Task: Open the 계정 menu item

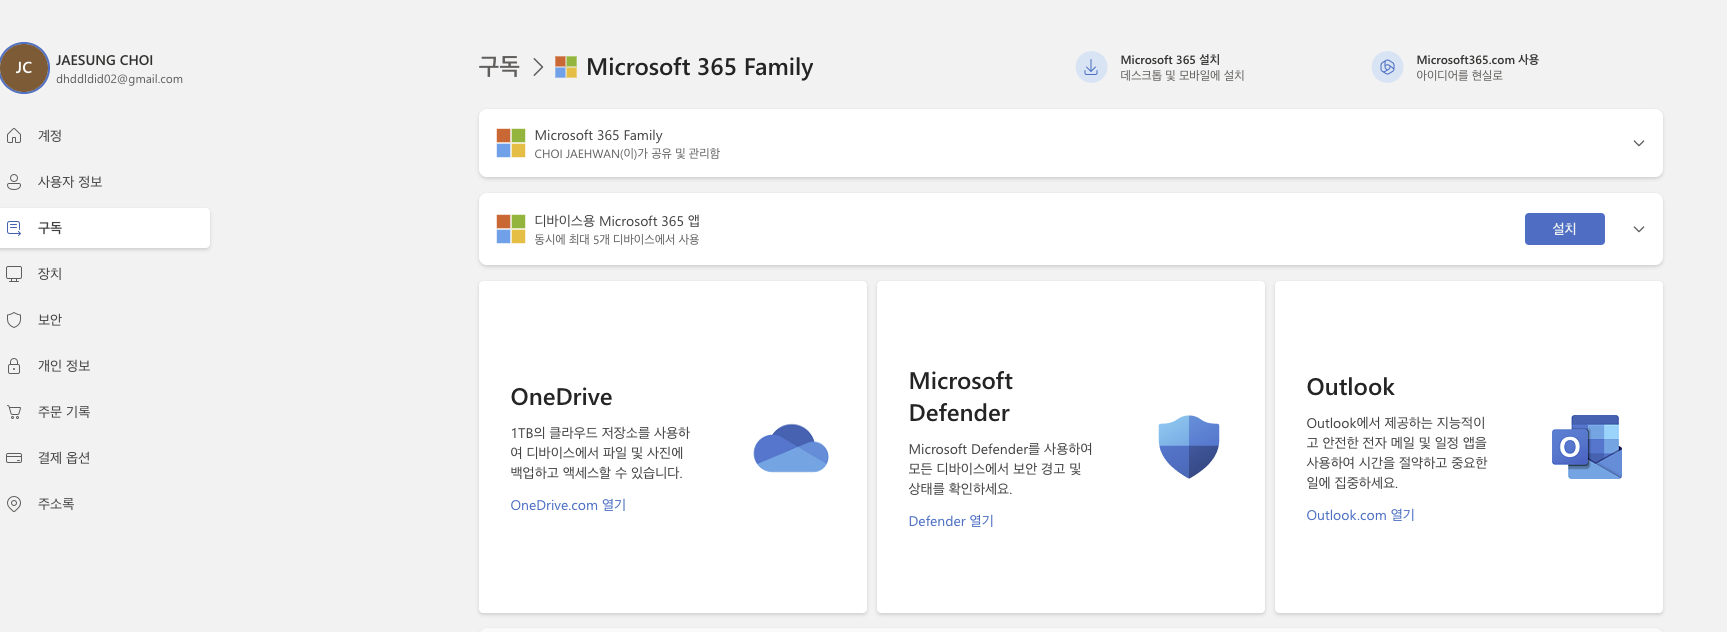Action: point(105,136)
